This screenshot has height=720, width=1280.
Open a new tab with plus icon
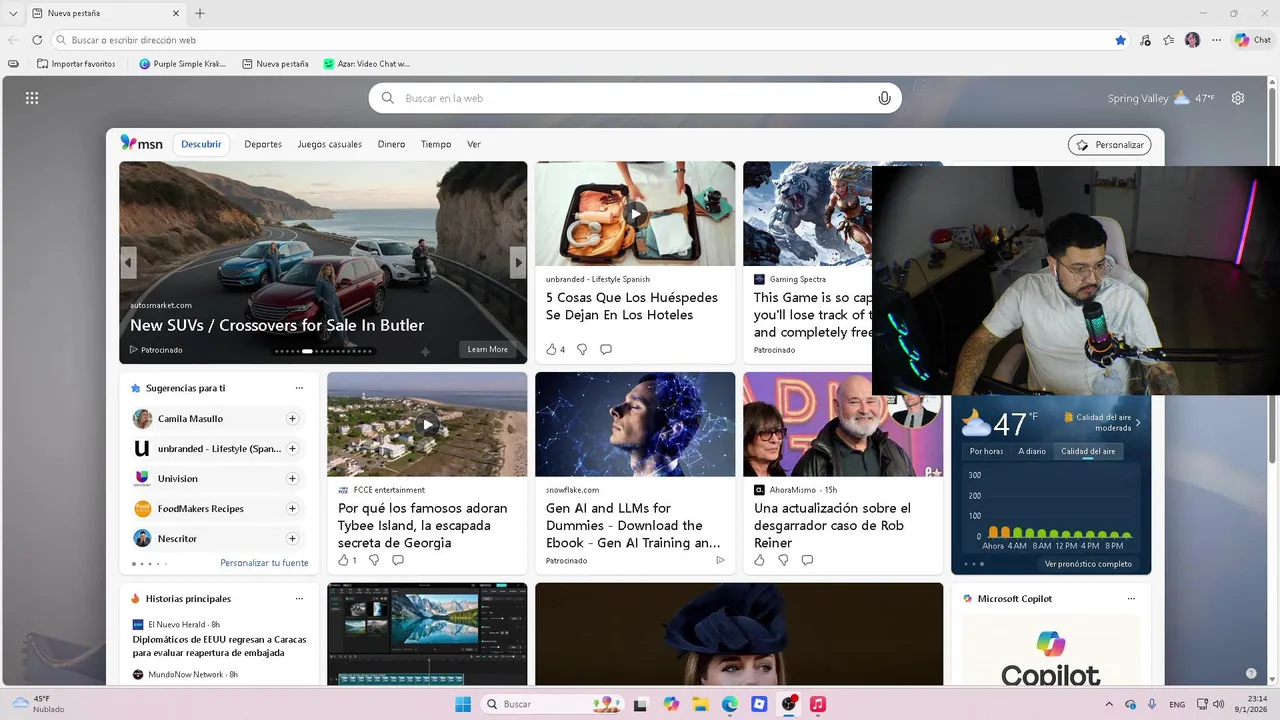point(200,13)
